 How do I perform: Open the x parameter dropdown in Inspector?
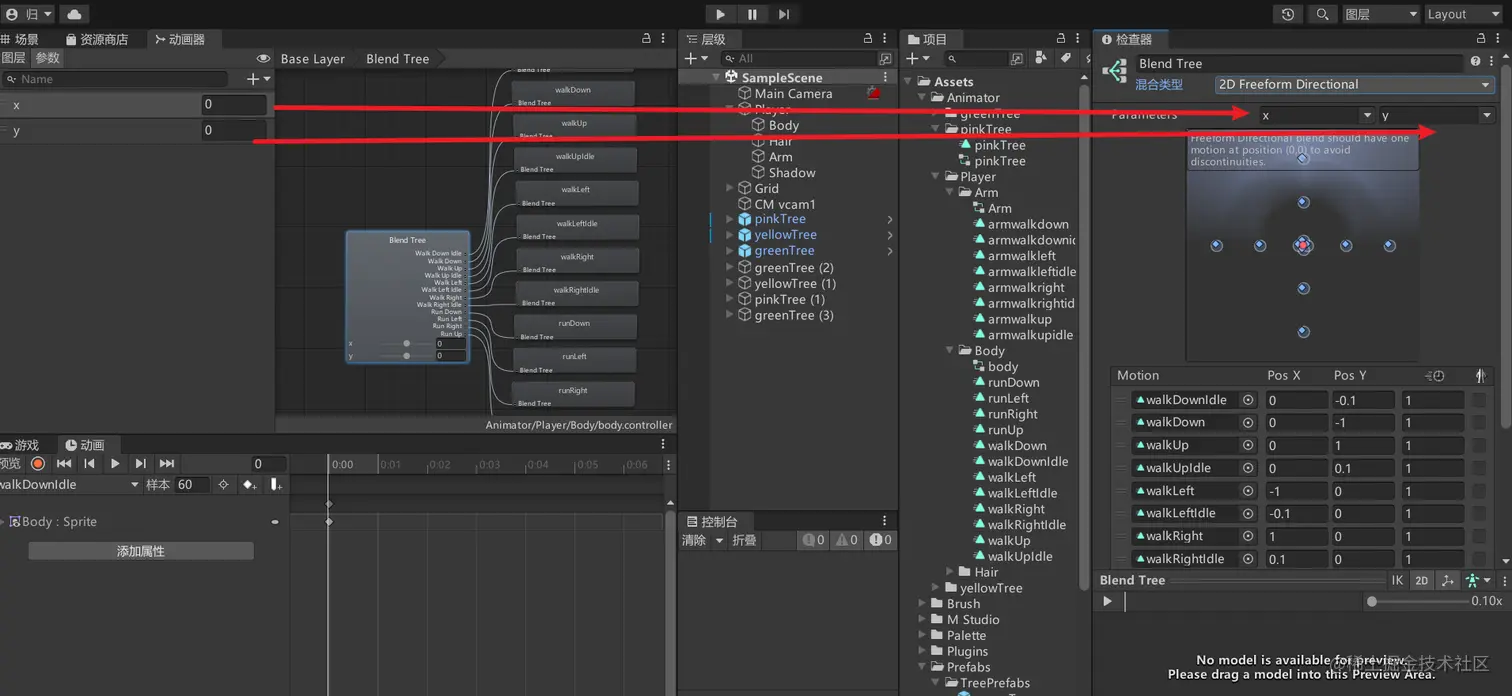(1316, 115)
